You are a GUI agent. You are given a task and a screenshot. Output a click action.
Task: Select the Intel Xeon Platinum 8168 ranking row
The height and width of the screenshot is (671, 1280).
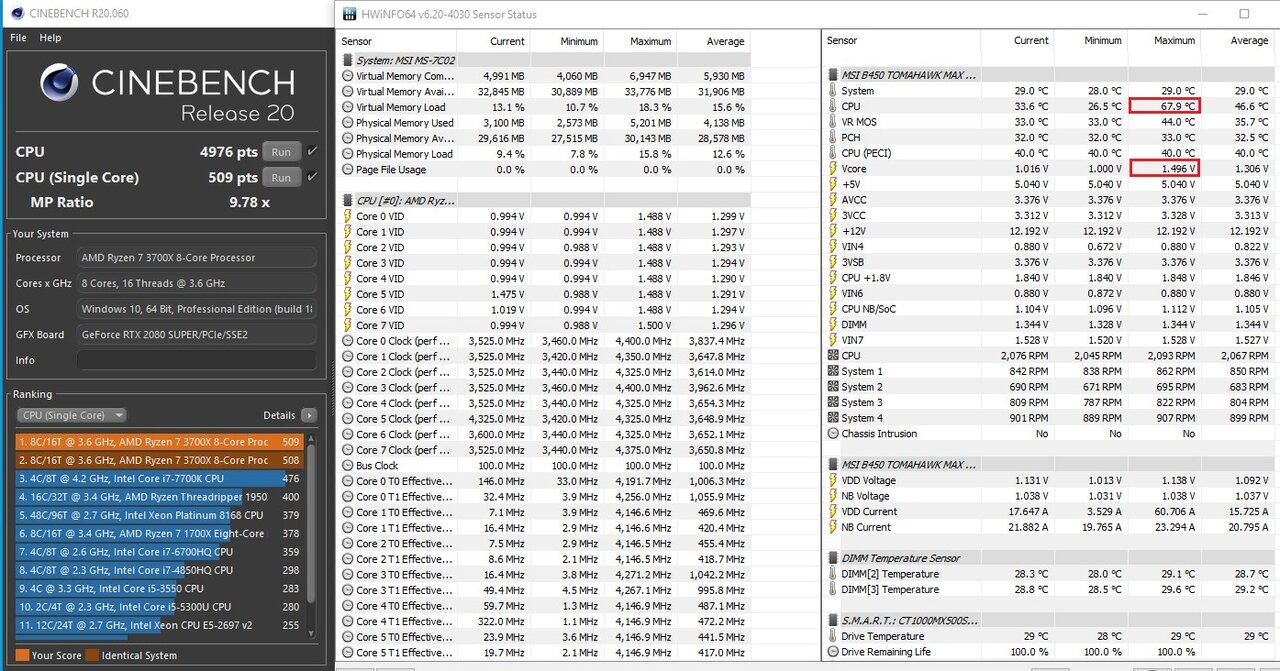160,515
